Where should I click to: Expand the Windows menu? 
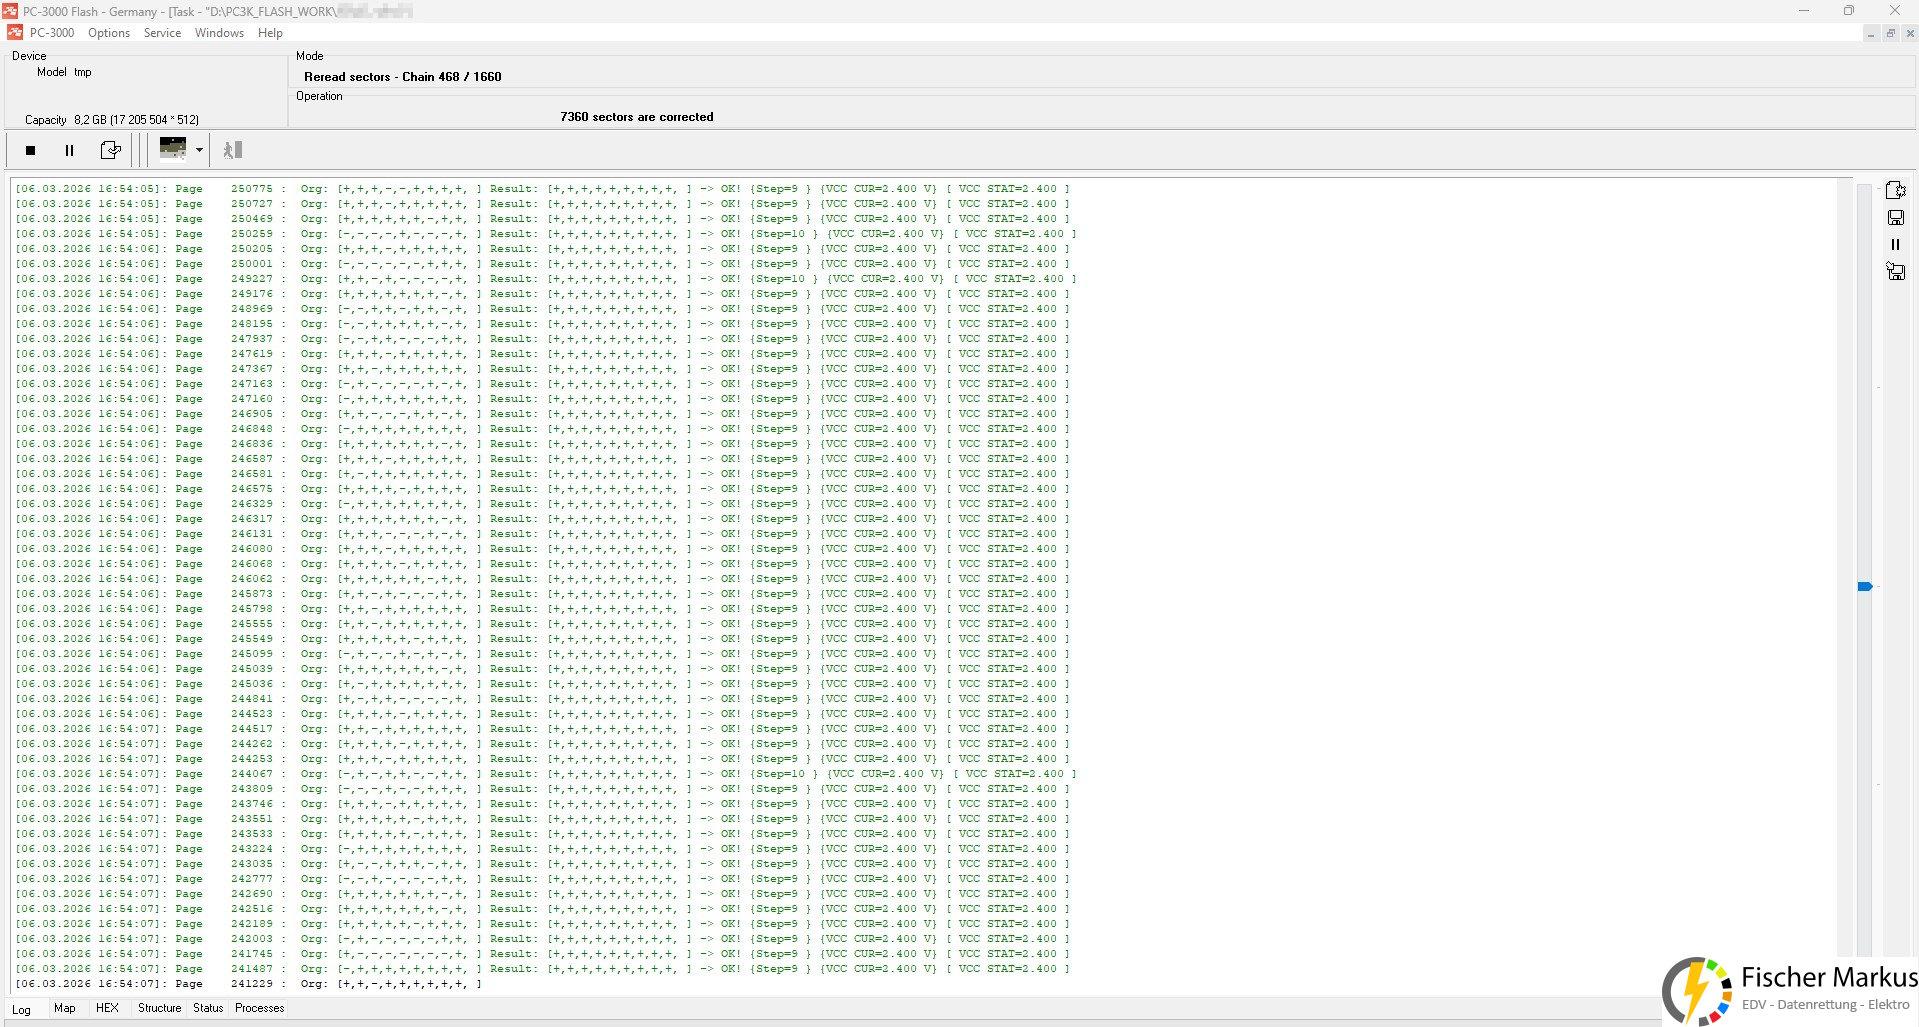219,33
